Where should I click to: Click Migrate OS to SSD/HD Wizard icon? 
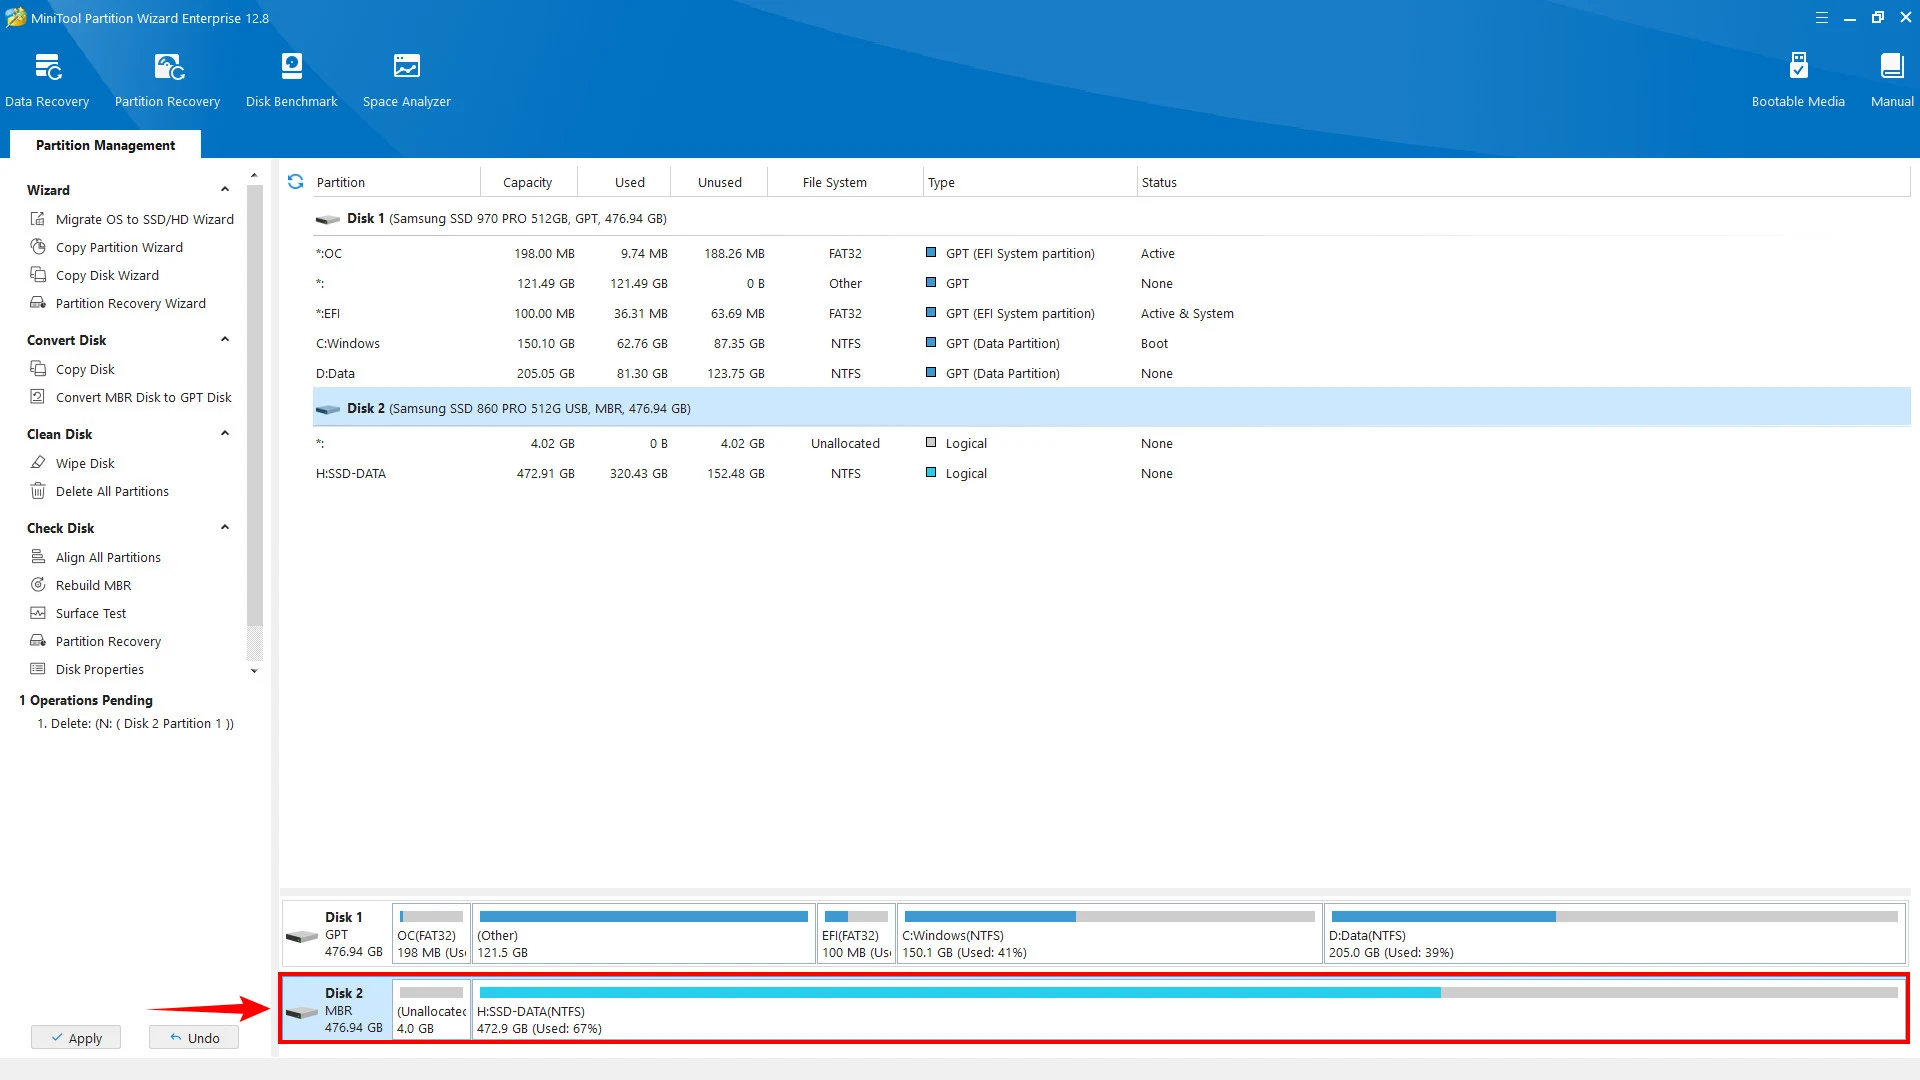(x=38, y=219)
